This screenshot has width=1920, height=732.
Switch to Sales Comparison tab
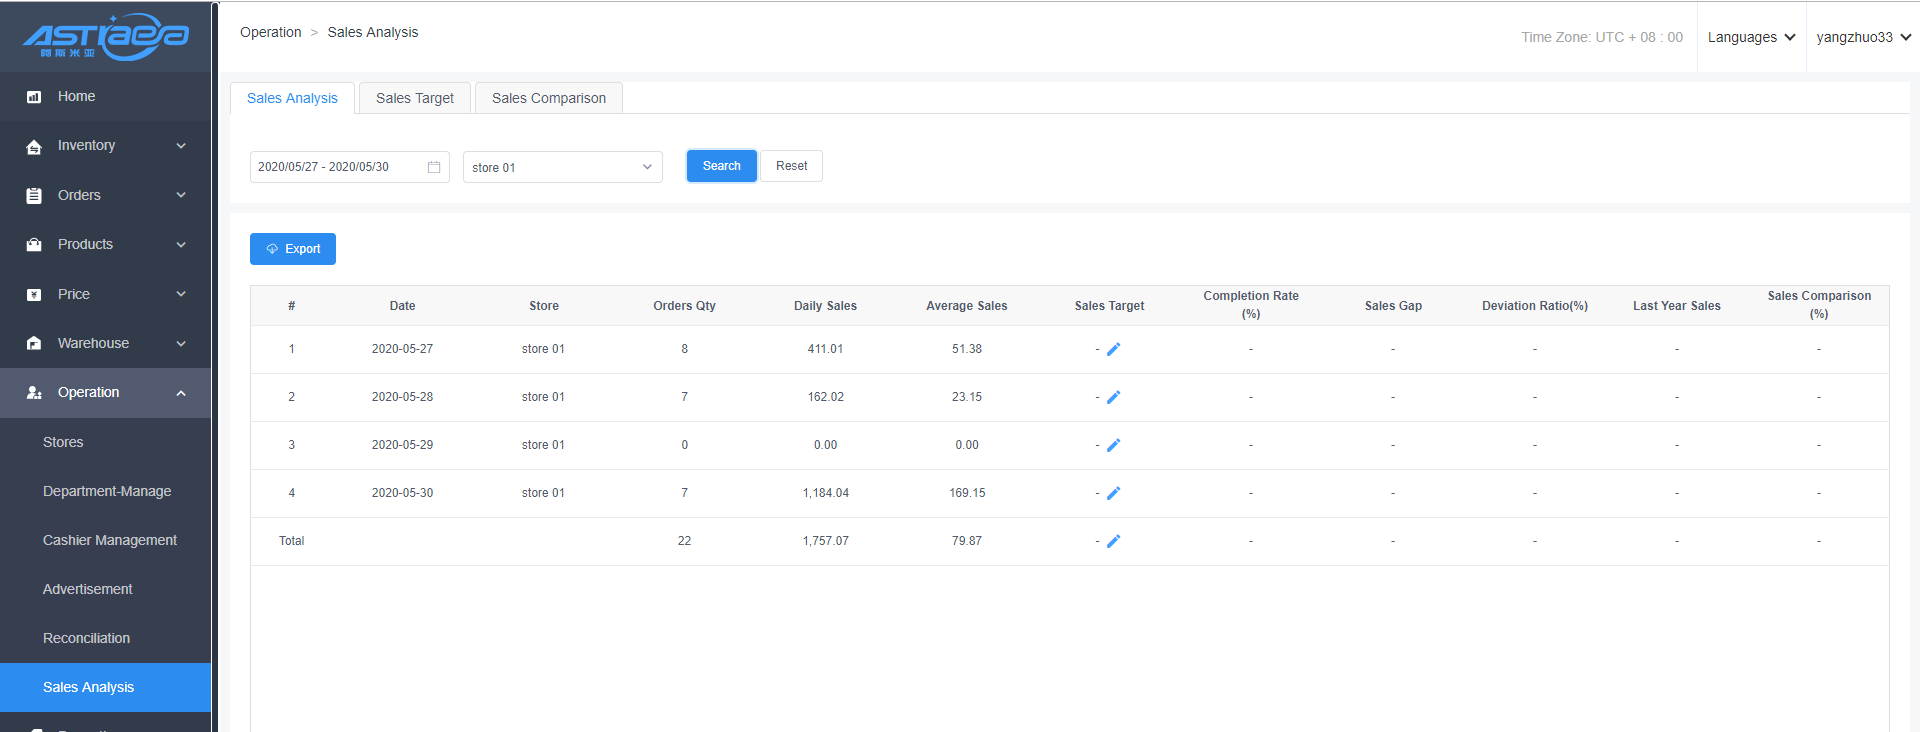coord(548,98)
